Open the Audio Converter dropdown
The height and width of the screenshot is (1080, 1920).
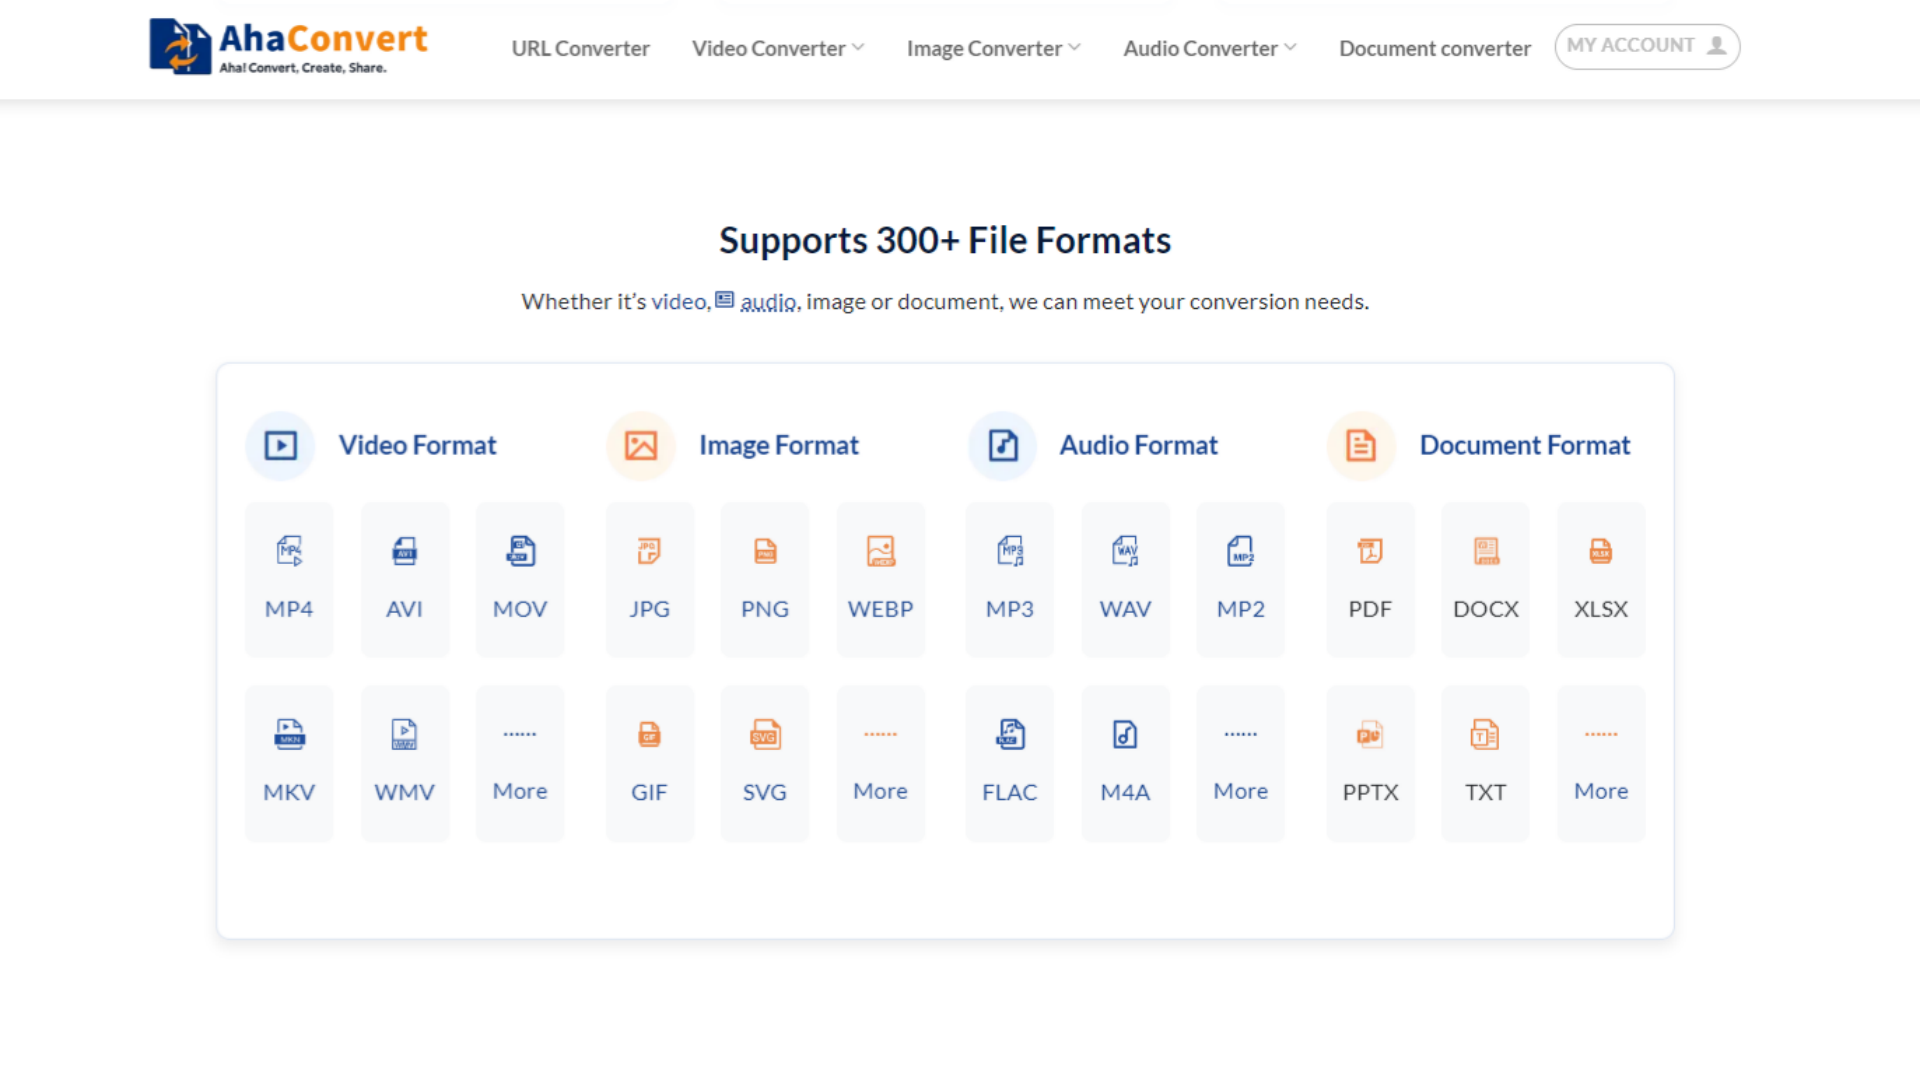(1210, 48)
